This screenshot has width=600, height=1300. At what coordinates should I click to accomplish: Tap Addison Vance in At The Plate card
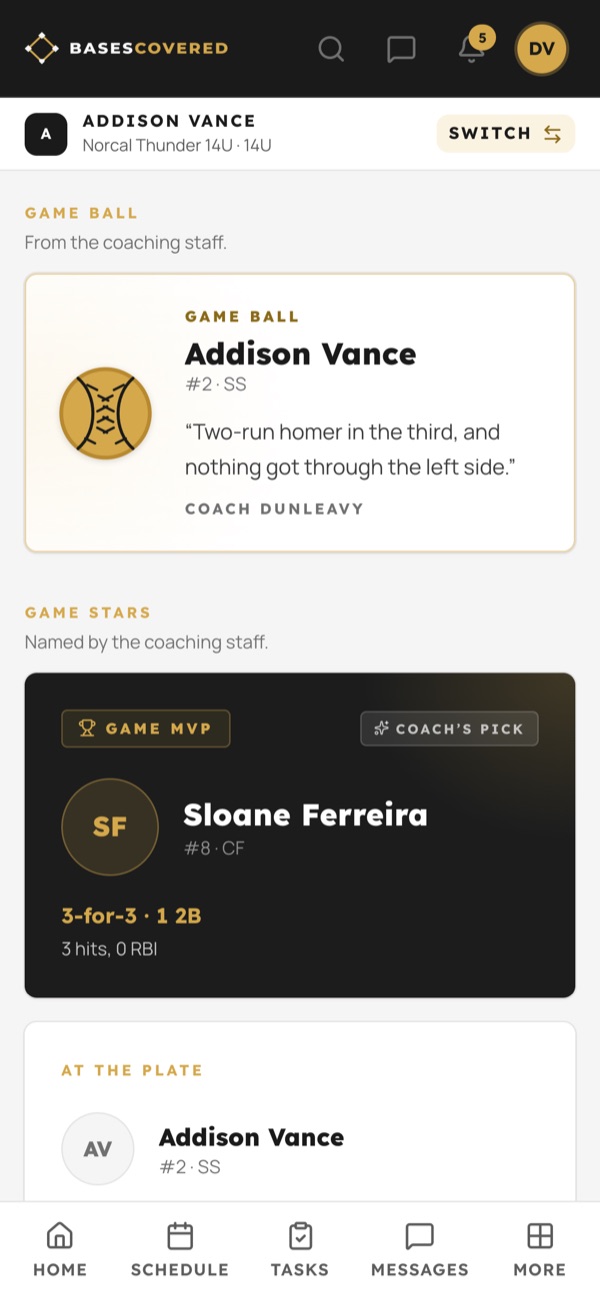pos(251,1137)
